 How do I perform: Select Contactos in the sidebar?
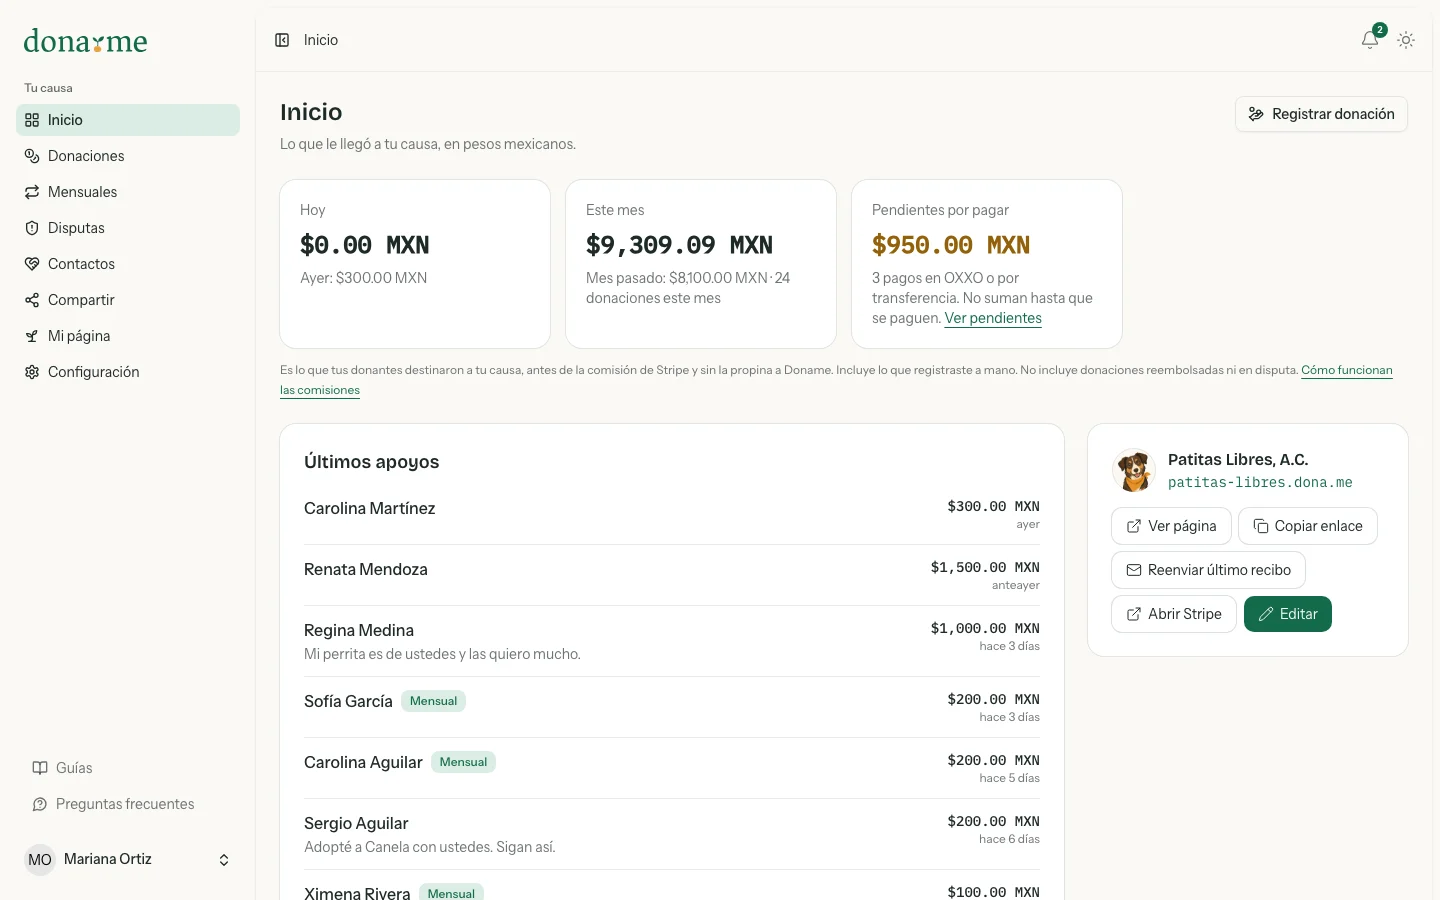128,264
